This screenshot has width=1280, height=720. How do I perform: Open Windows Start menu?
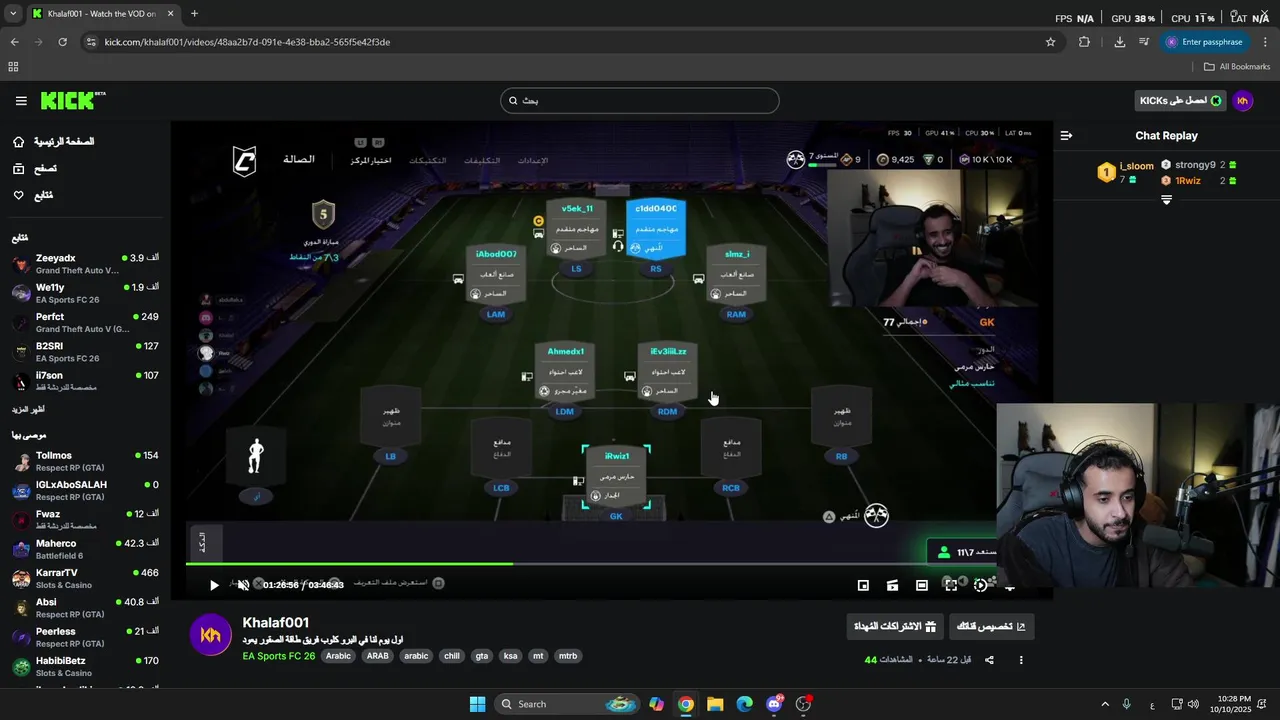coord(477,704)
